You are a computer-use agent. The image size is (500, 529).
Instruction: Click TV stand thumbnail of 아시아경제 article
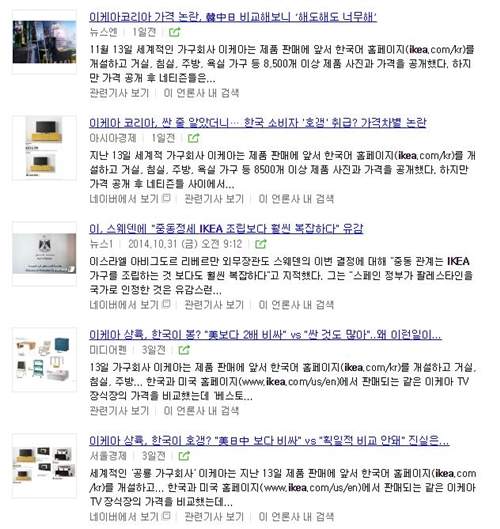click(x=45, y=148)
